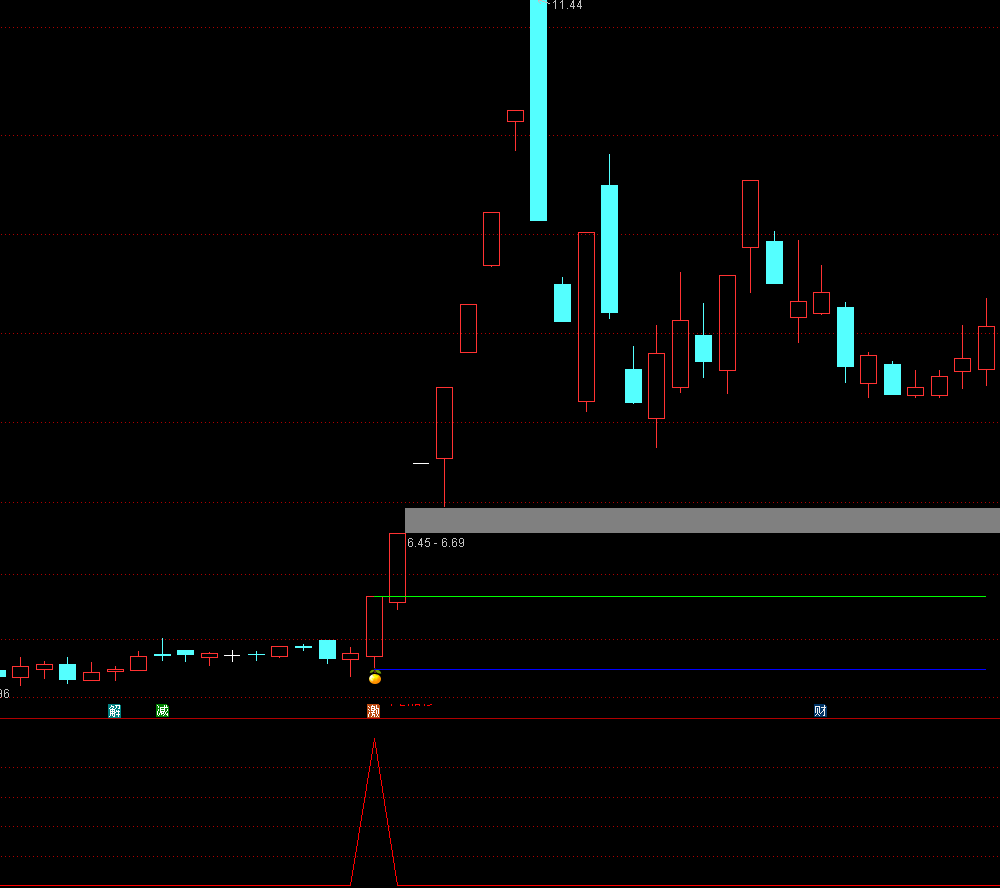
Task: Click the gold ball signal icon
Action: click(375, 678)
